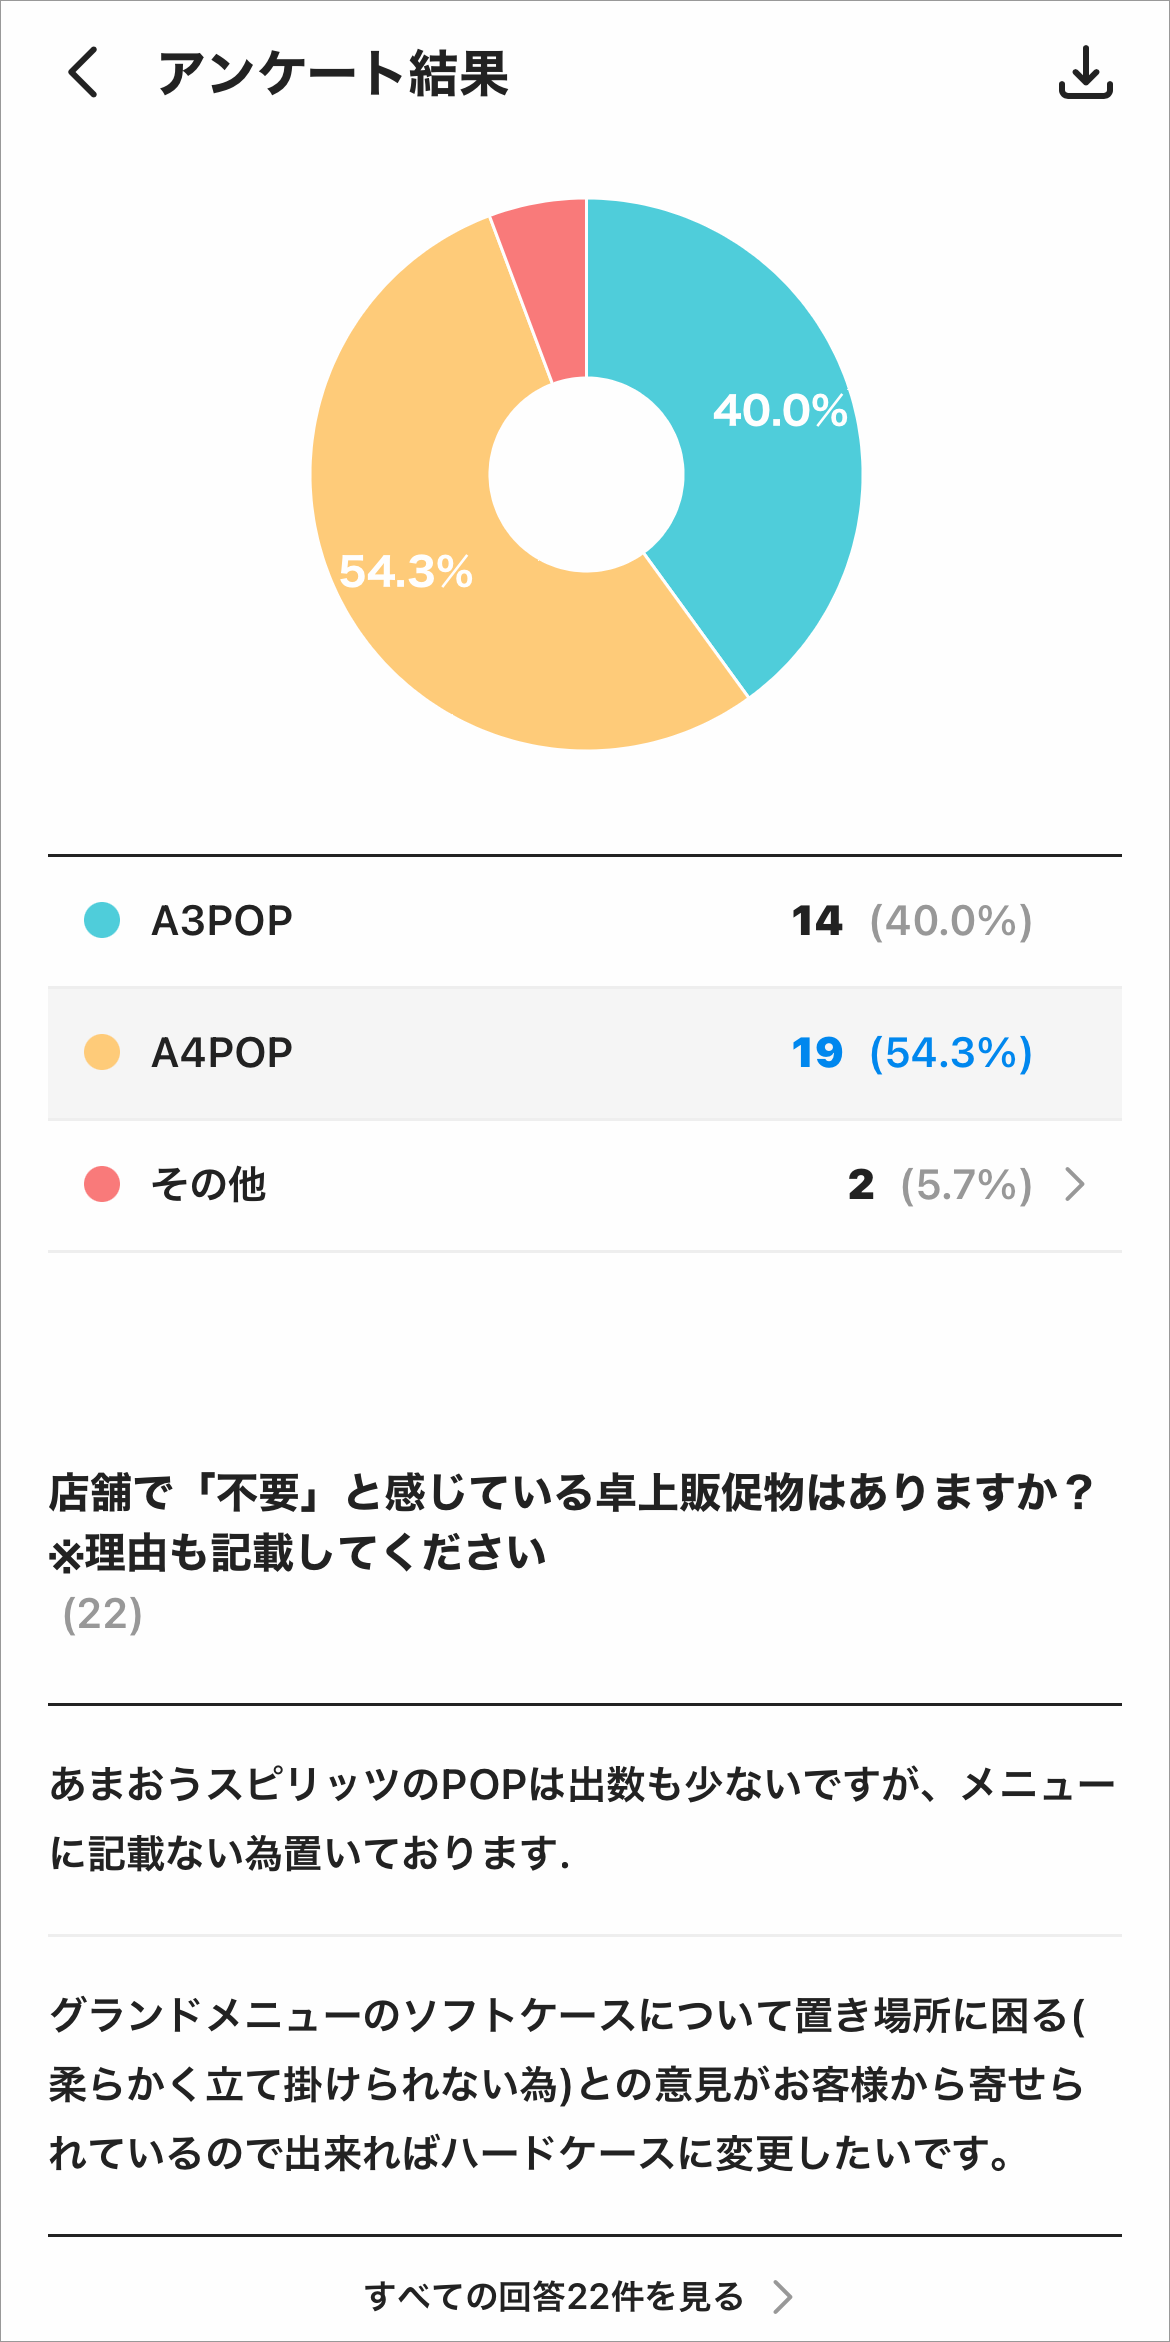Click the orange 54.3% chart segment
This screenshot has height=2342, width=1170.
pyautogui.click(x=420, y=600)
